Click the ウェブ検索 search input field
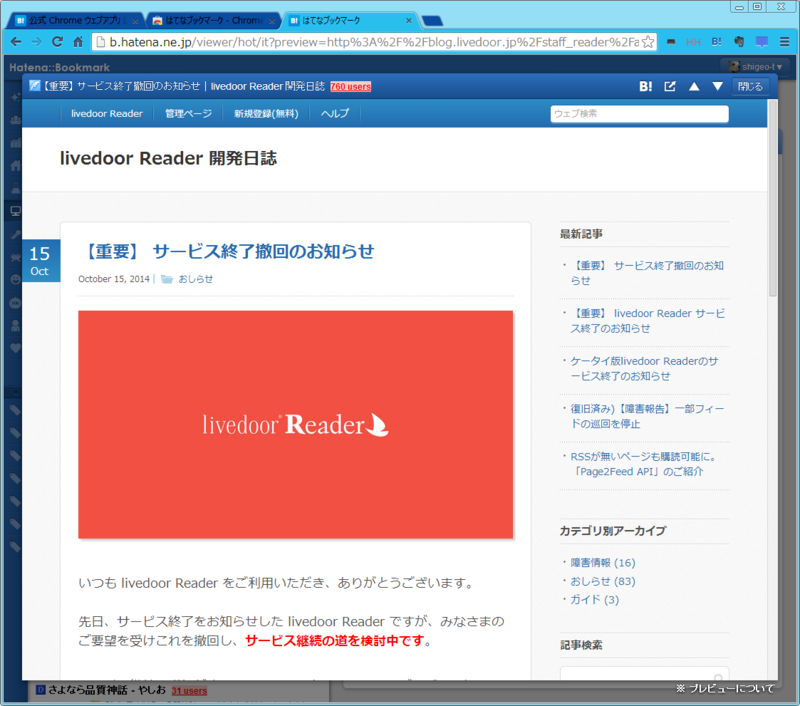Image resolution: width=800 pixels, height=706 pixels. tap(639, 113)
